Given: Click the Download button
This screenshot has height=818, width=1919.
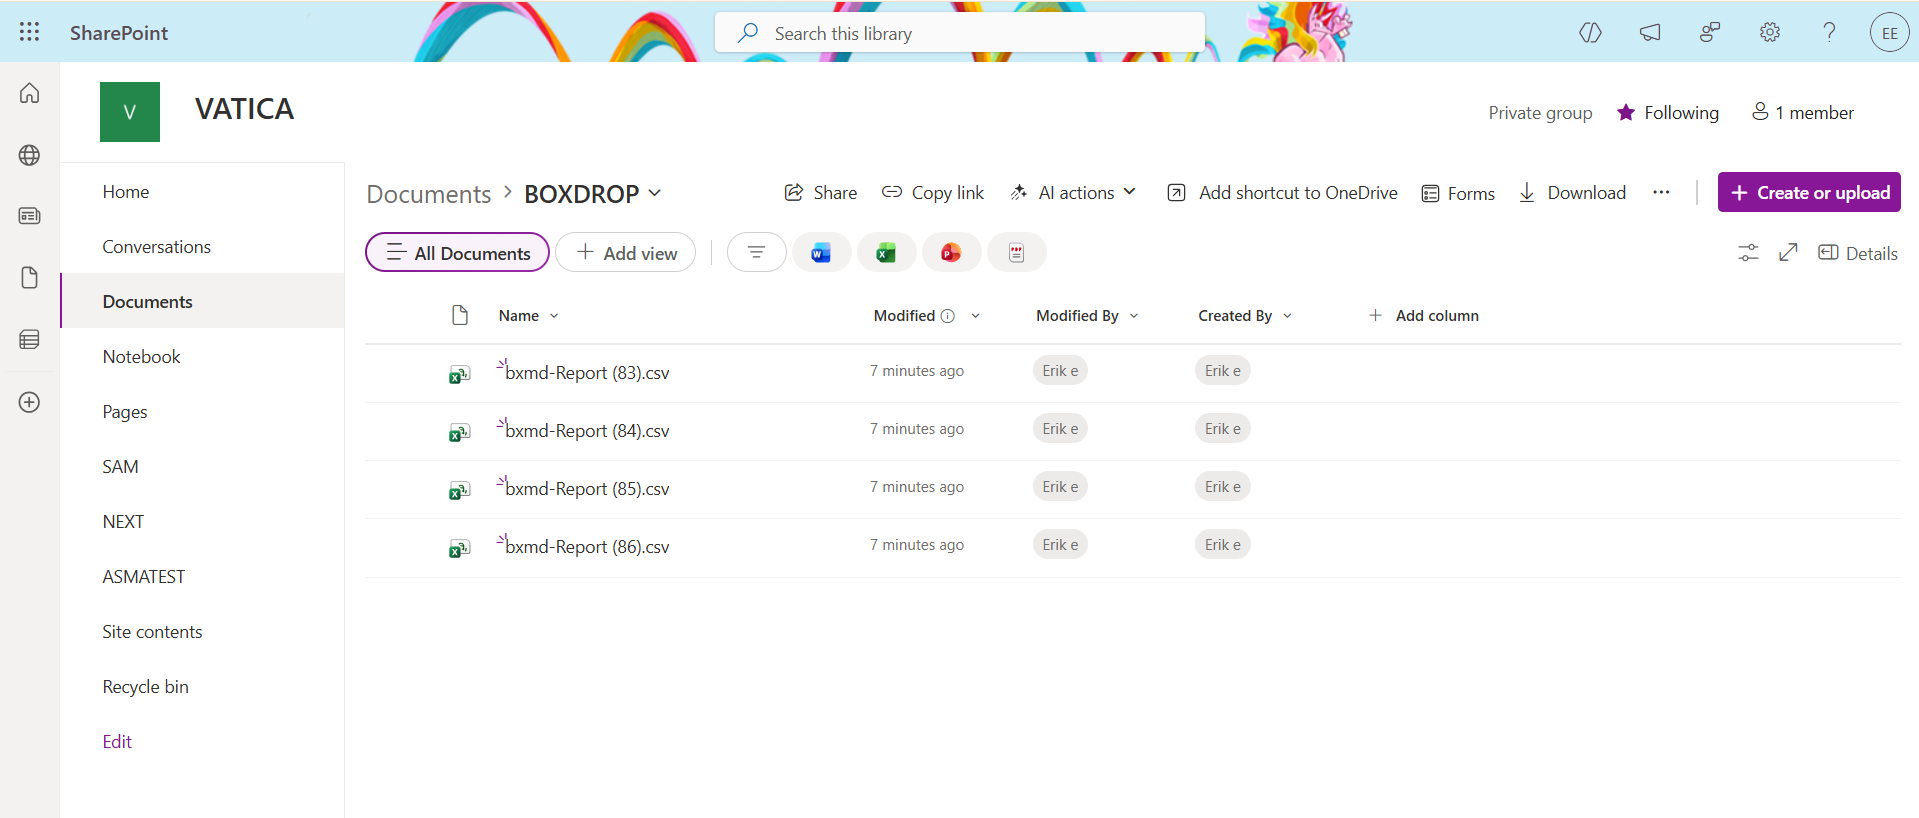Looking at the screenshot, I should (1572, 192).
